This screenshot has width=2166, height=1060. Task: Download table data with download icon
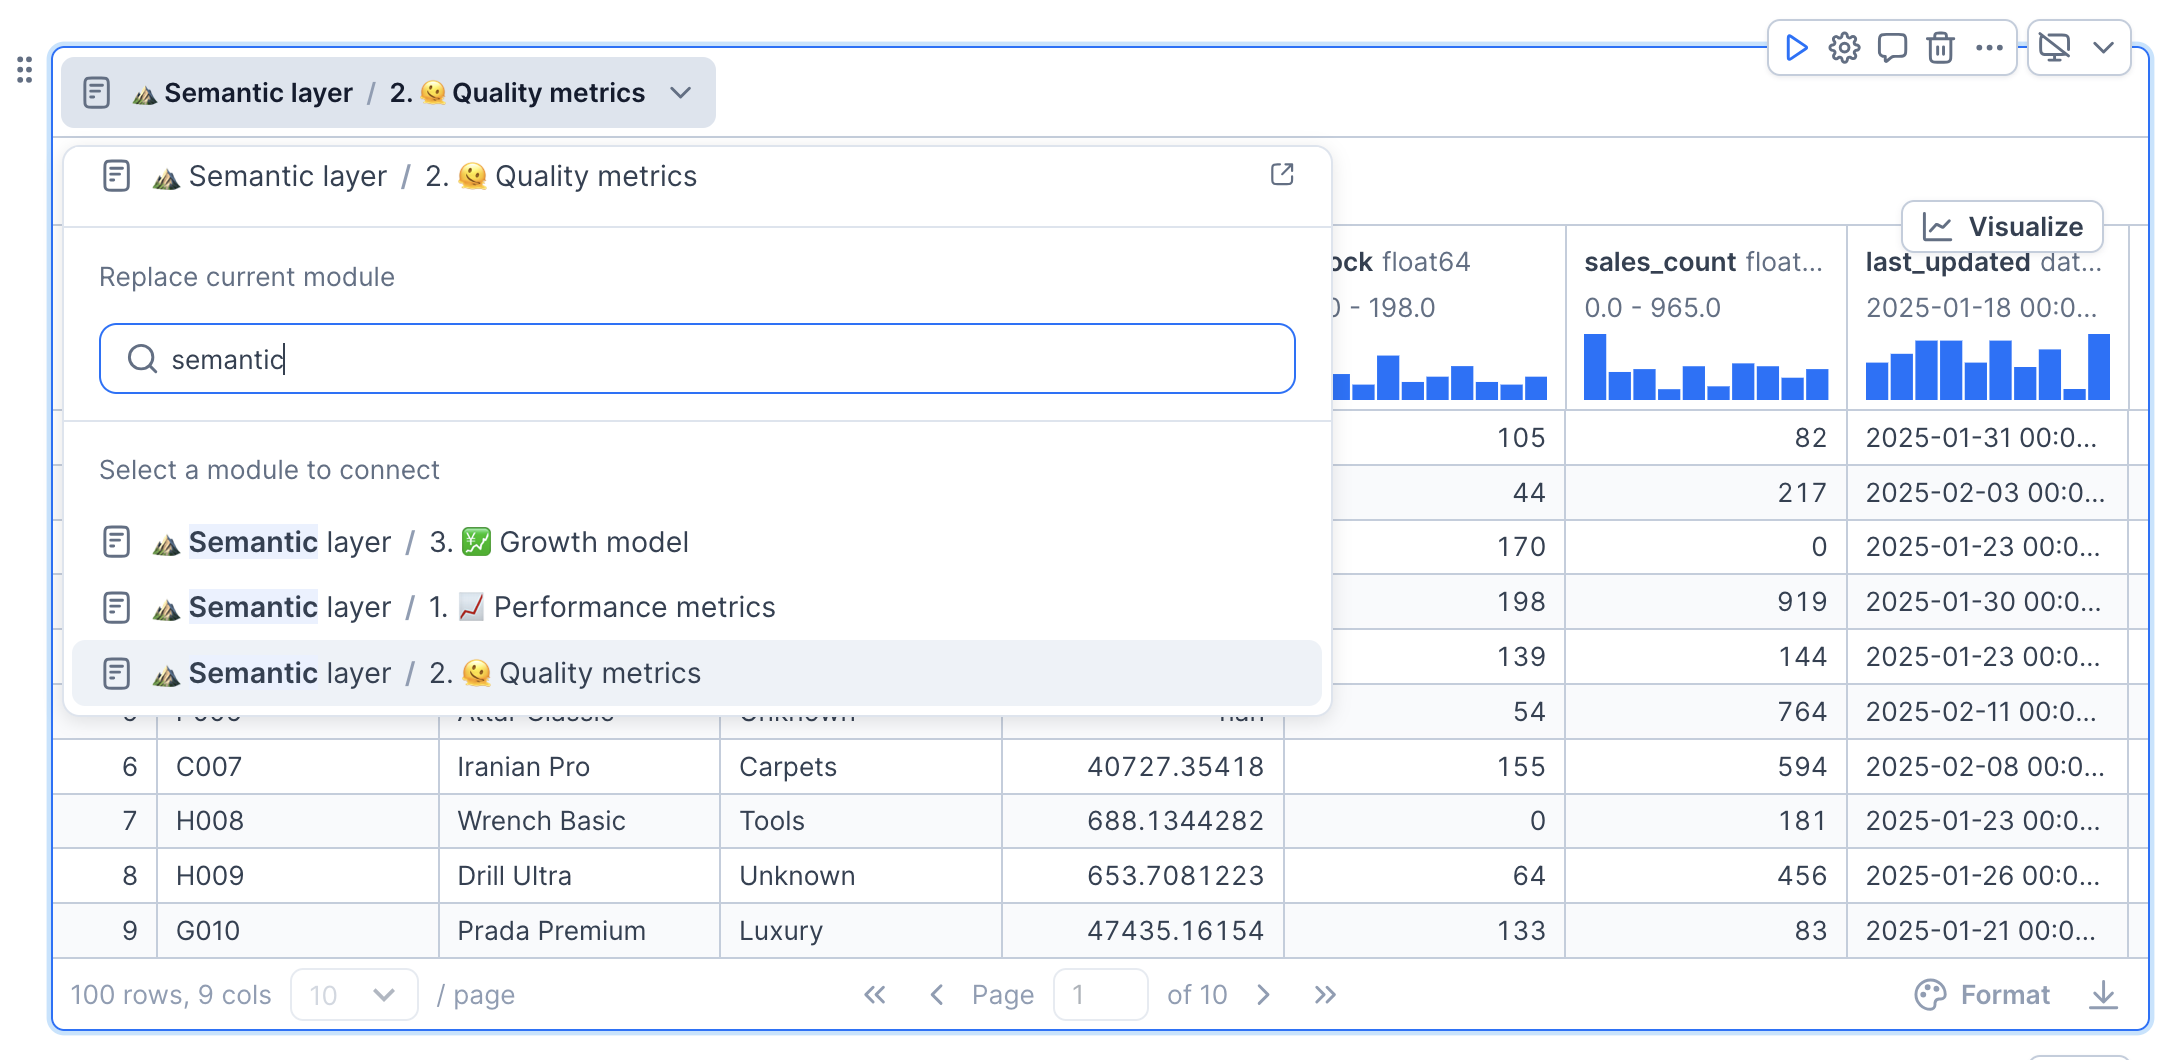2104,995
